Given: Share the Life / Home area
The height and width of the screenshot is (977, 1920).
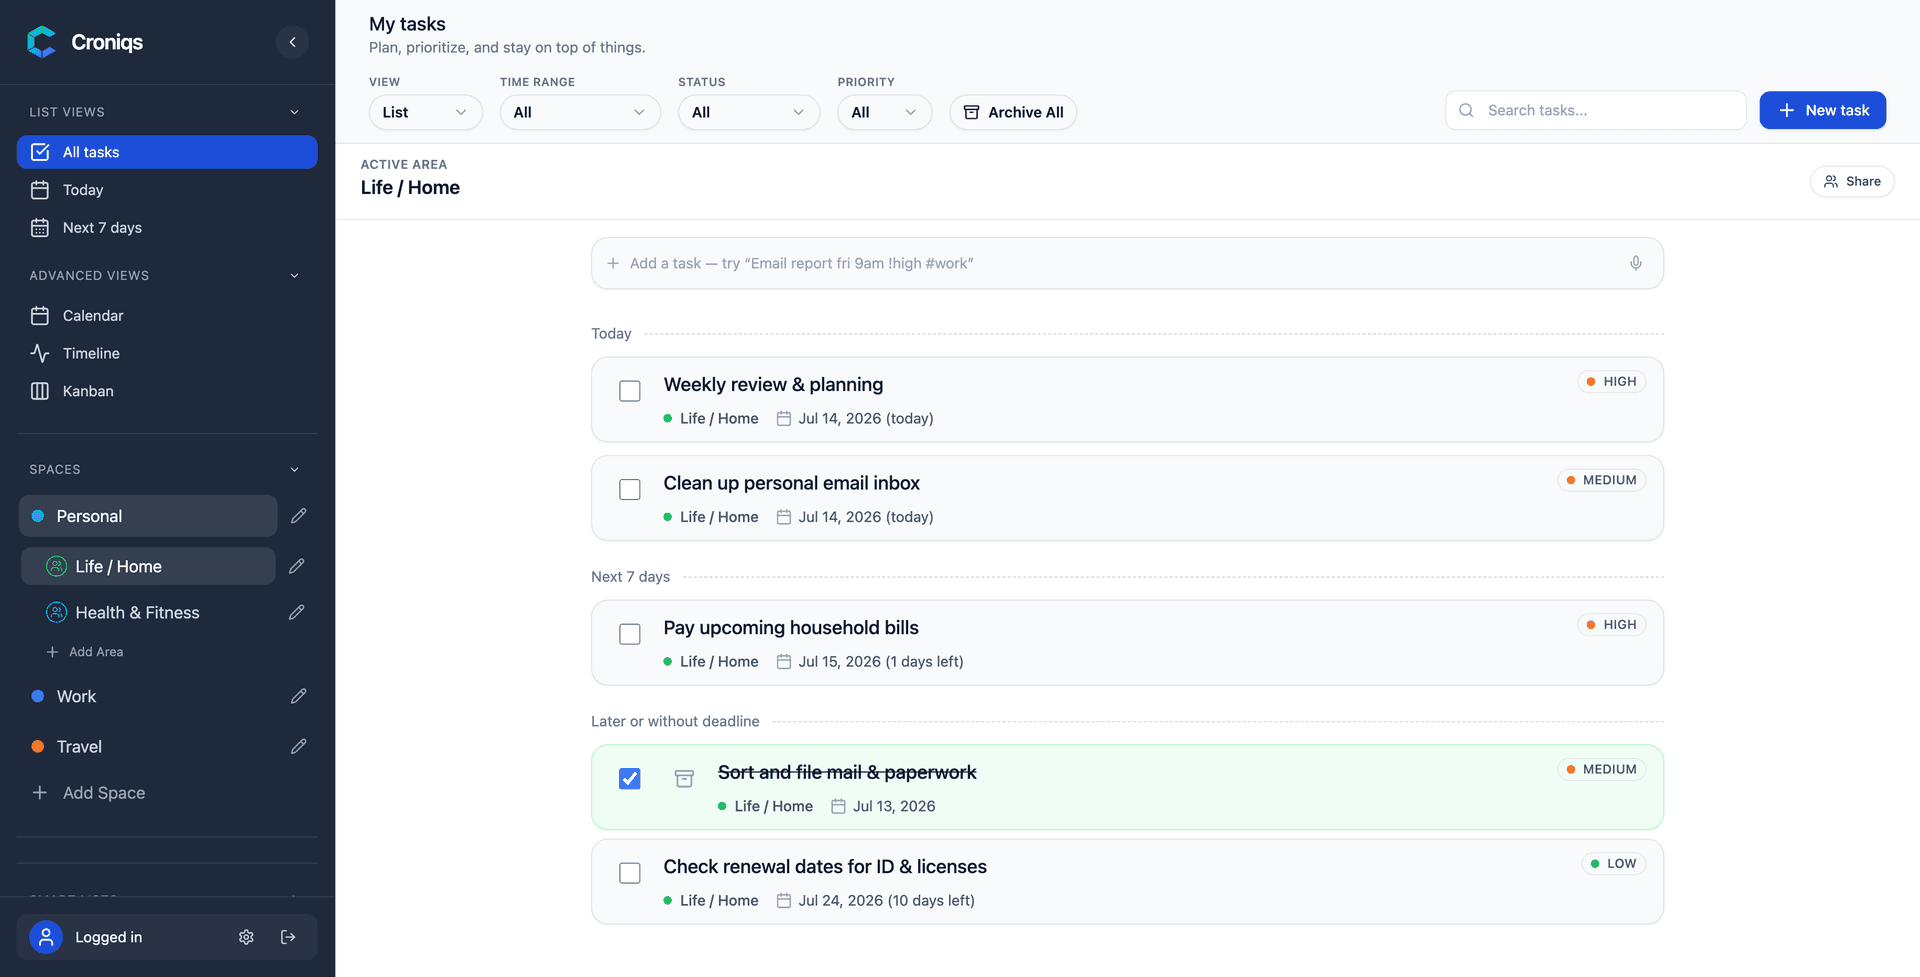Looking at the screenshot, I should pos(1851,181).
